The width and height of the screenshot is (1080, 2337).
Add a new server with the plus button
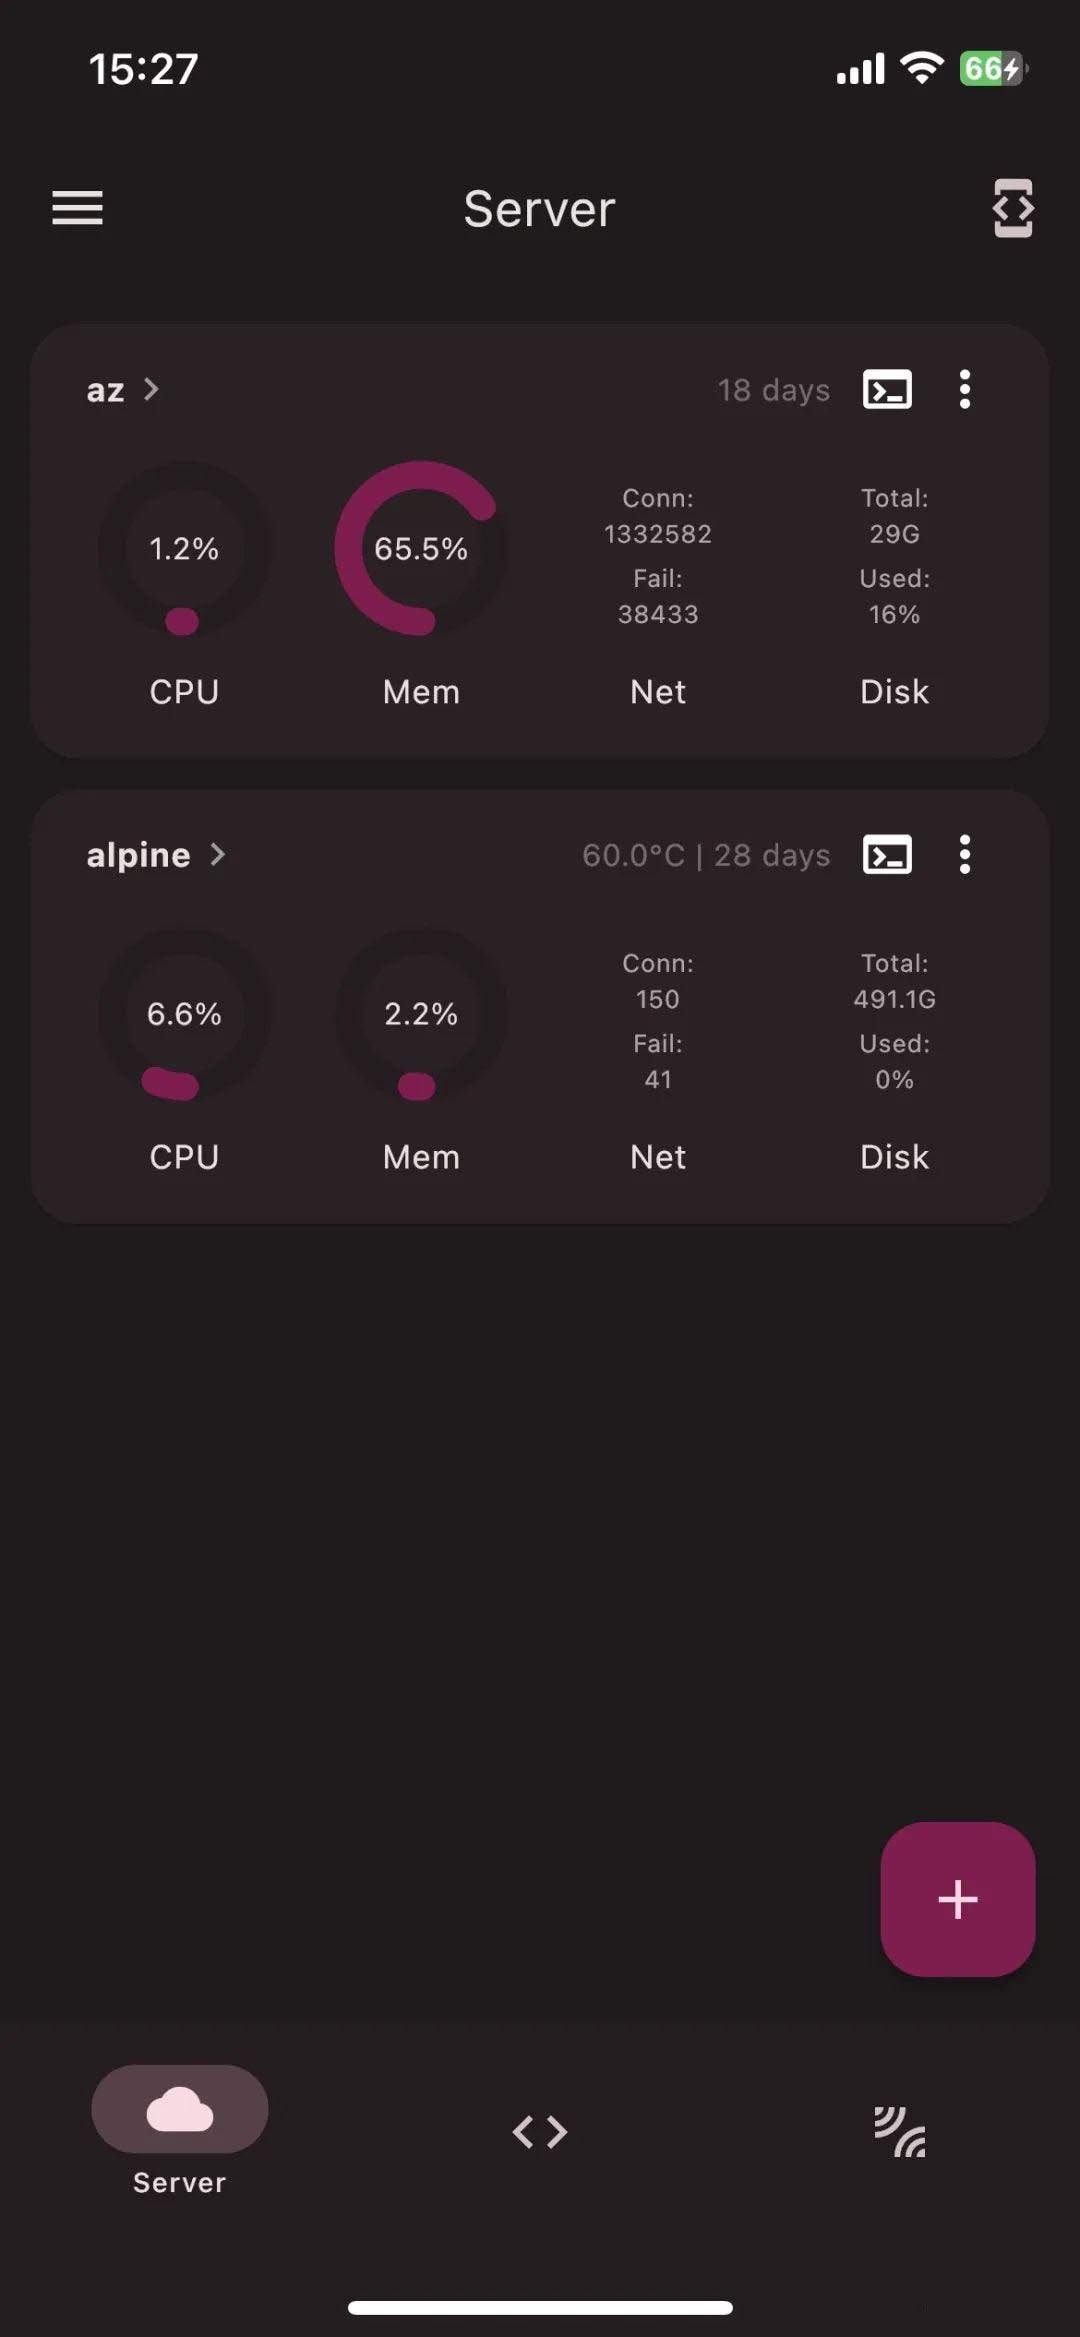click(956, 1899)
